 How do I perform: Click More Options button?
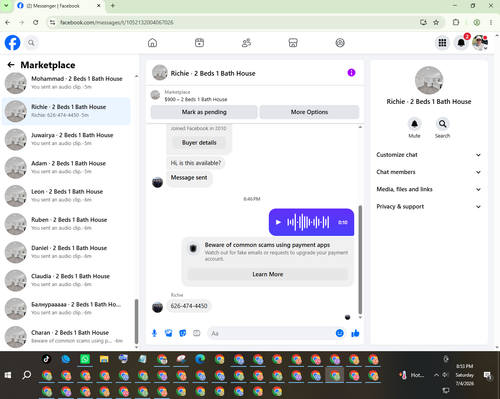(309, 112)
